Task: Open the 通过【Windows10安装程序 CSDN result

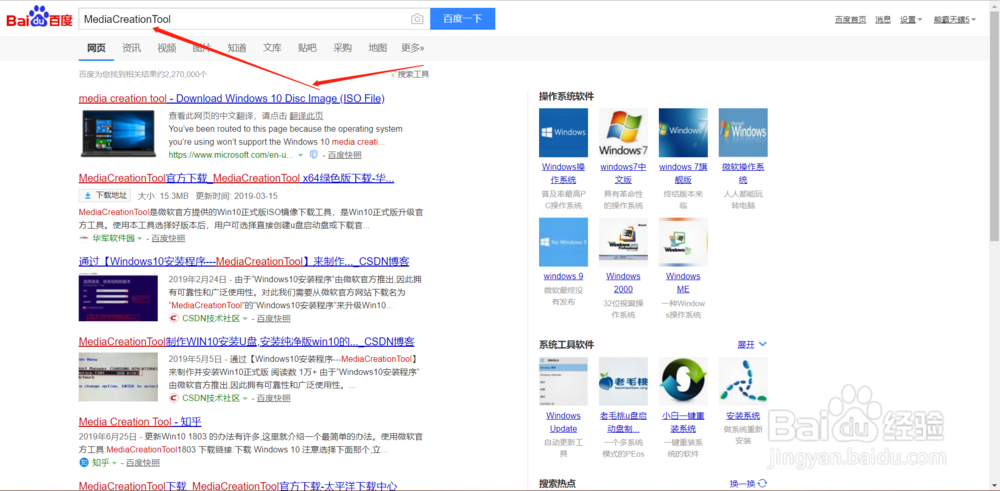Action: pyautogui.click(x=244, y=262)
